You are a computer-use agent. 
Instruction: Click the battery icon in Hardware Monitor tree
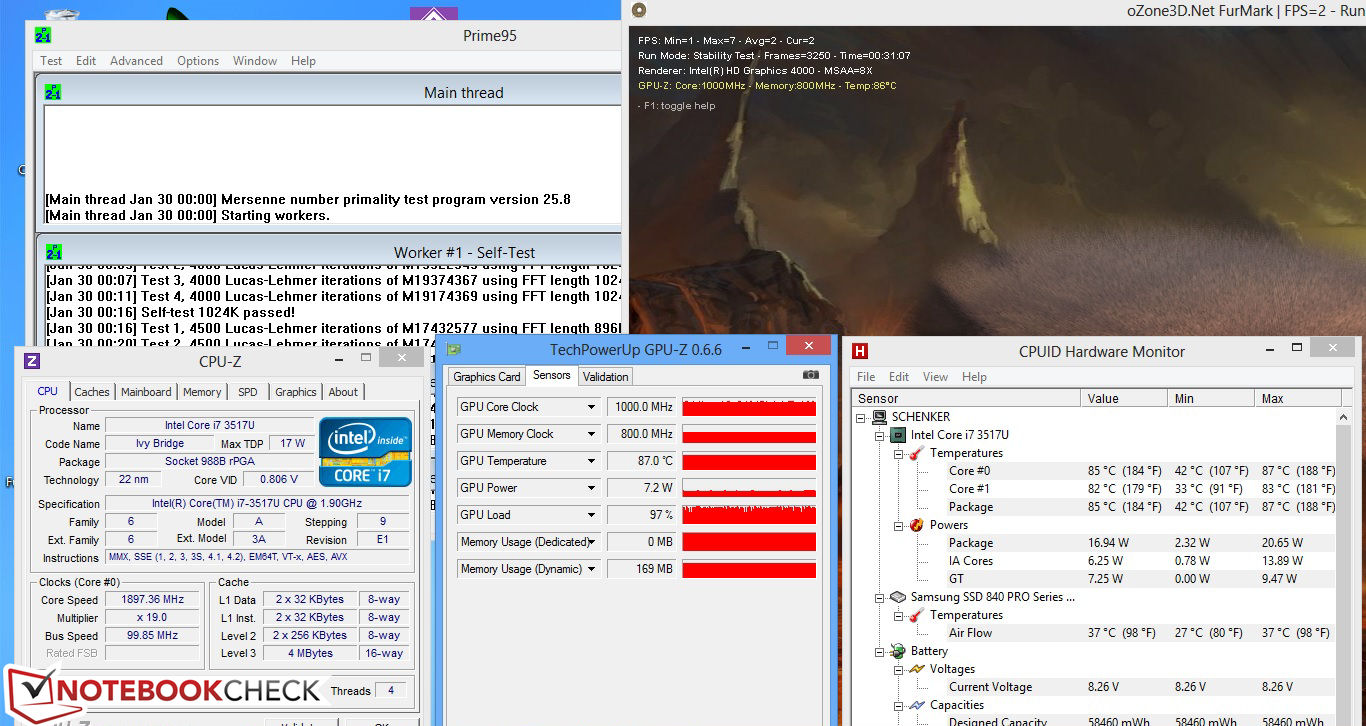click(x=898, y=651)
